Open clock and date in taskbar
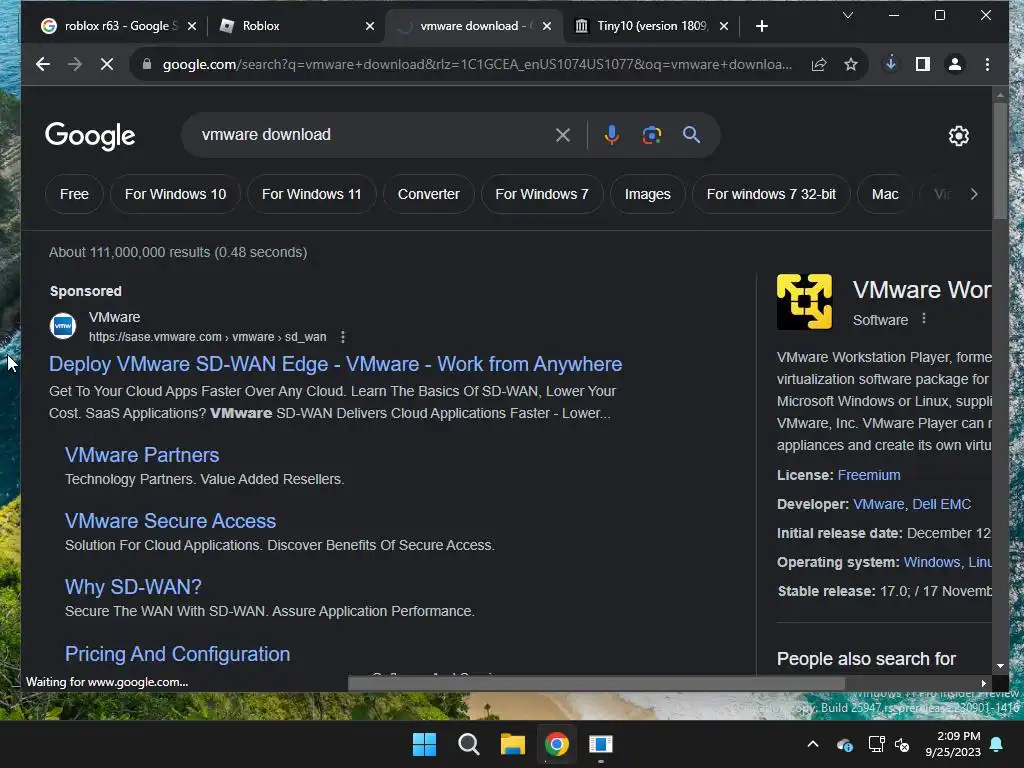1024x768 pixels. [953, 744]
